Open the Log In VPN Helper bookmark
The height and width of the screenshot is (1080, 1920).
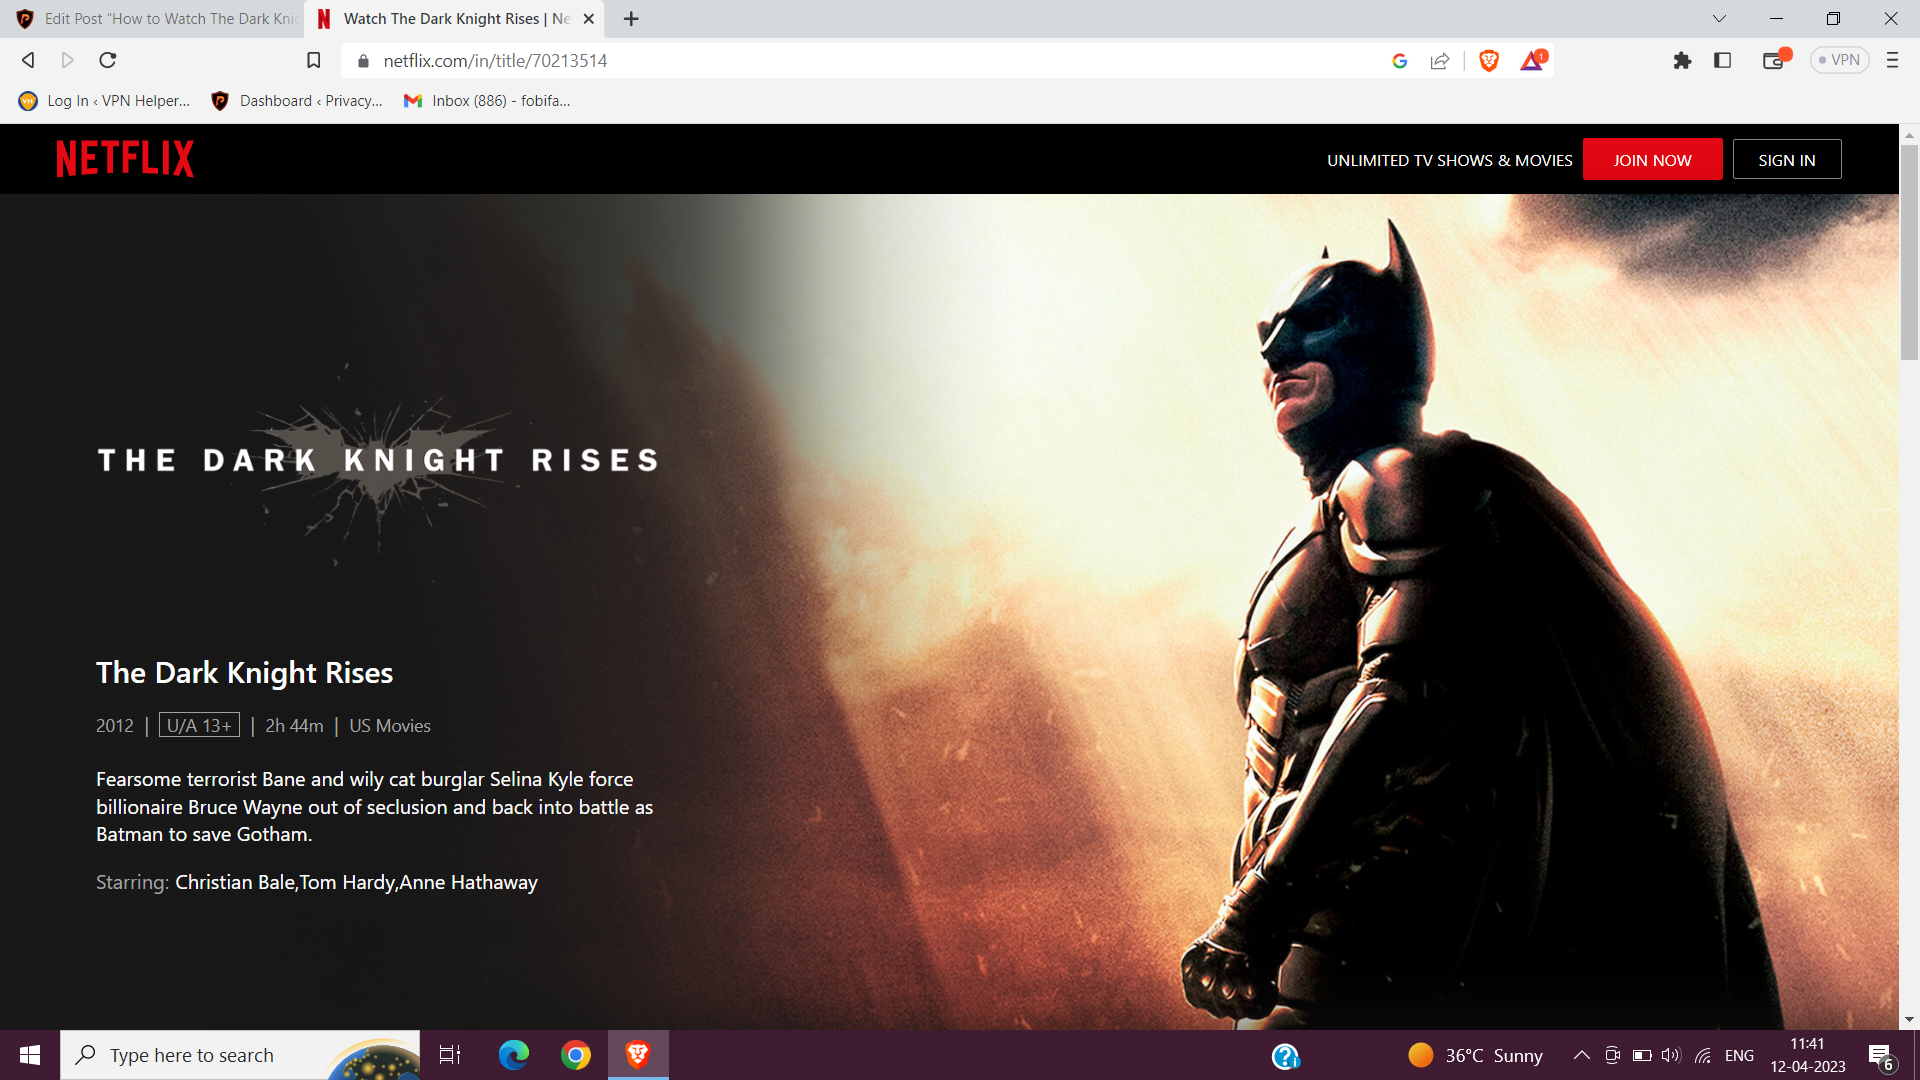104,100
